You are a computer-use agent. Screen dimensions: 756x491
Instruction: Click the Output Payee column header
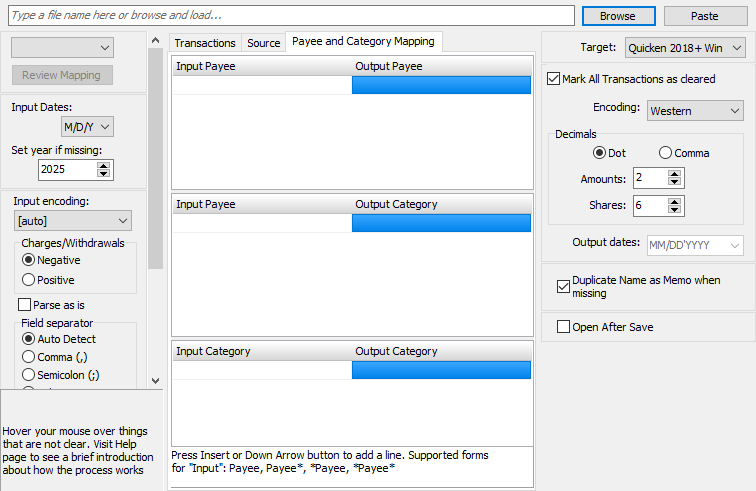[x=441, y=66]
